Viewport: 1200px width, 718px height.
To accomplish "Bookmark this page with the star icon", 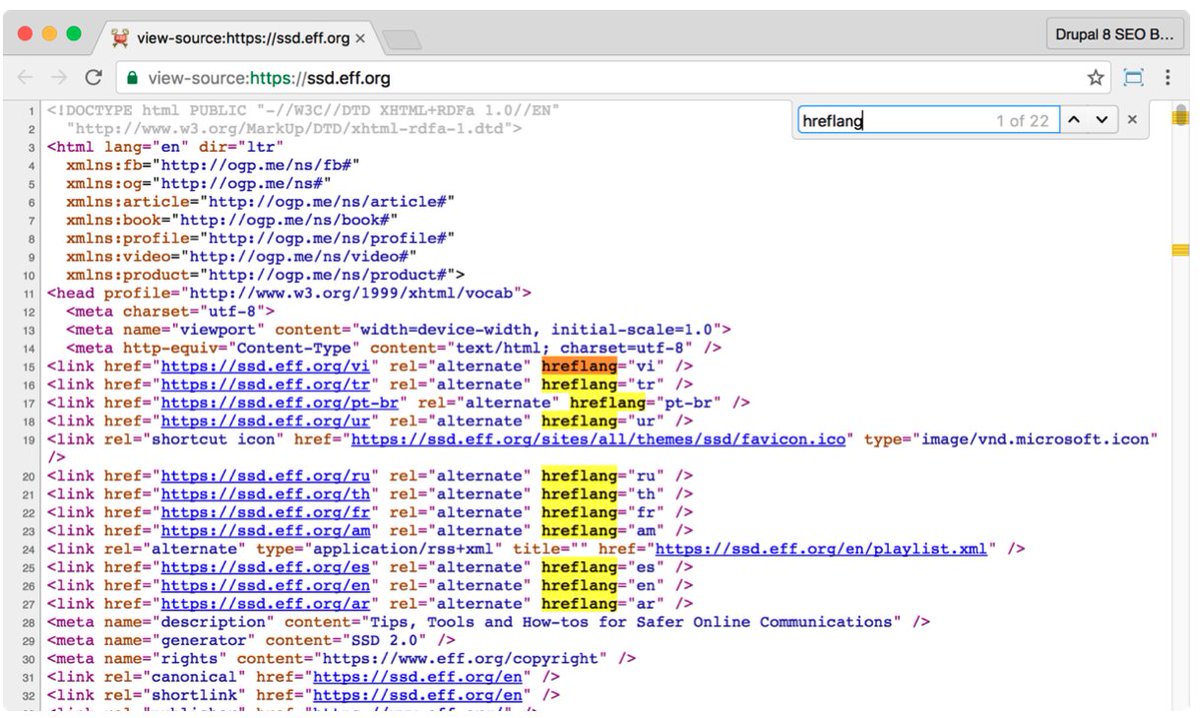I will tap(1096, 77).
